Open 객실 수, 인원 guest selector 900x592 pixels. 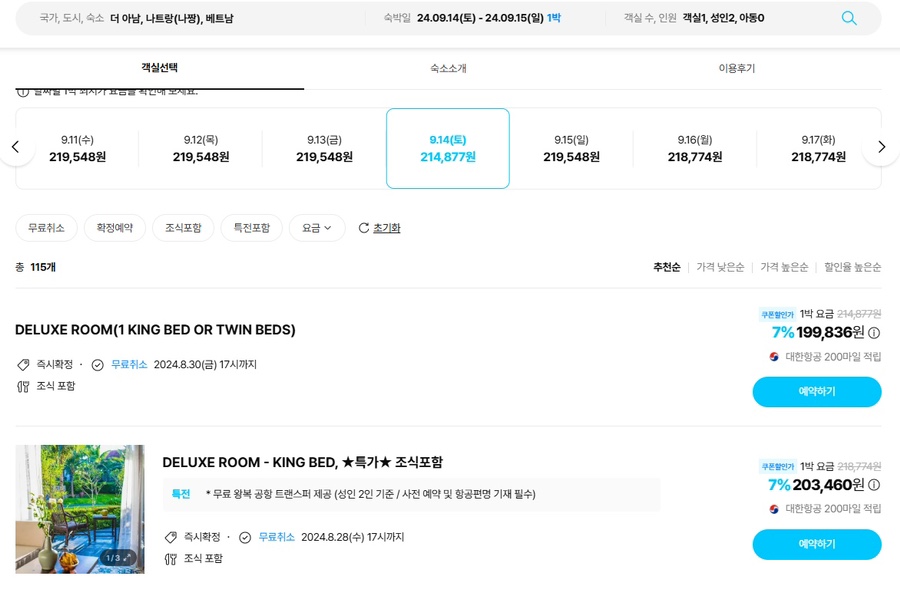pos(694,18)
